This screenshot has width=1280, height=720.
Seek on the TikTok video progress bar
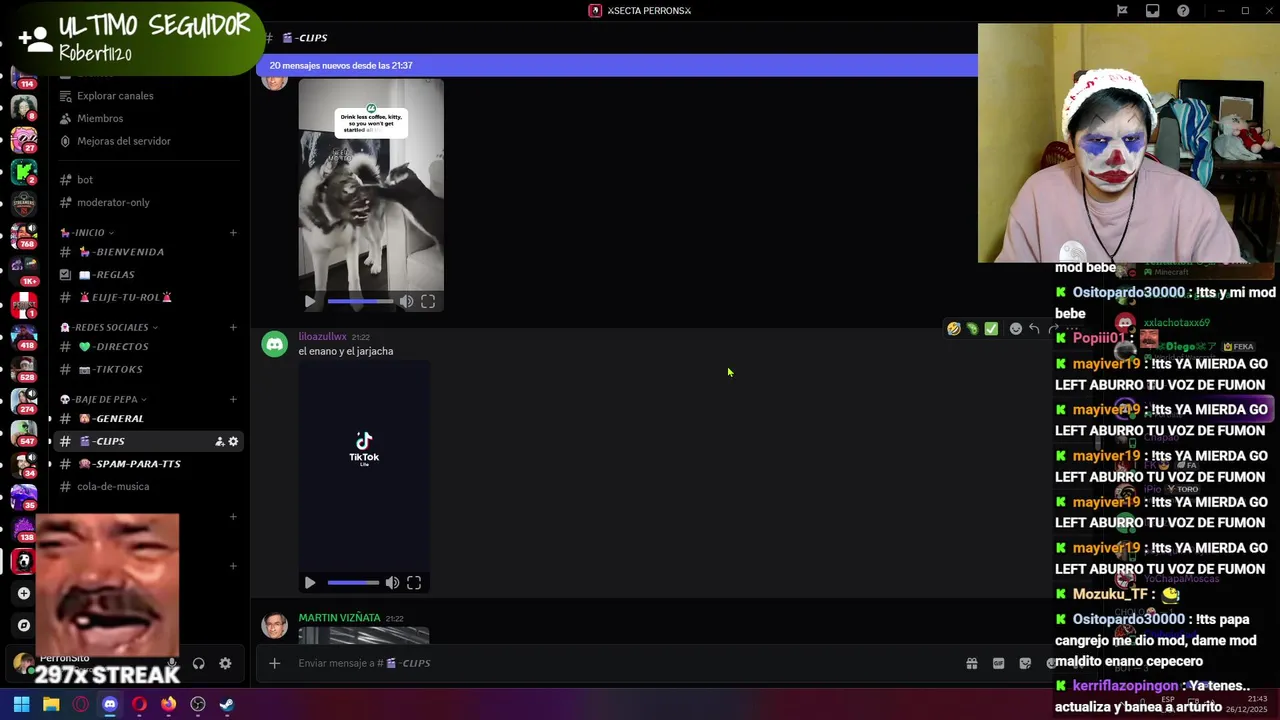click(x=353, y=582)
